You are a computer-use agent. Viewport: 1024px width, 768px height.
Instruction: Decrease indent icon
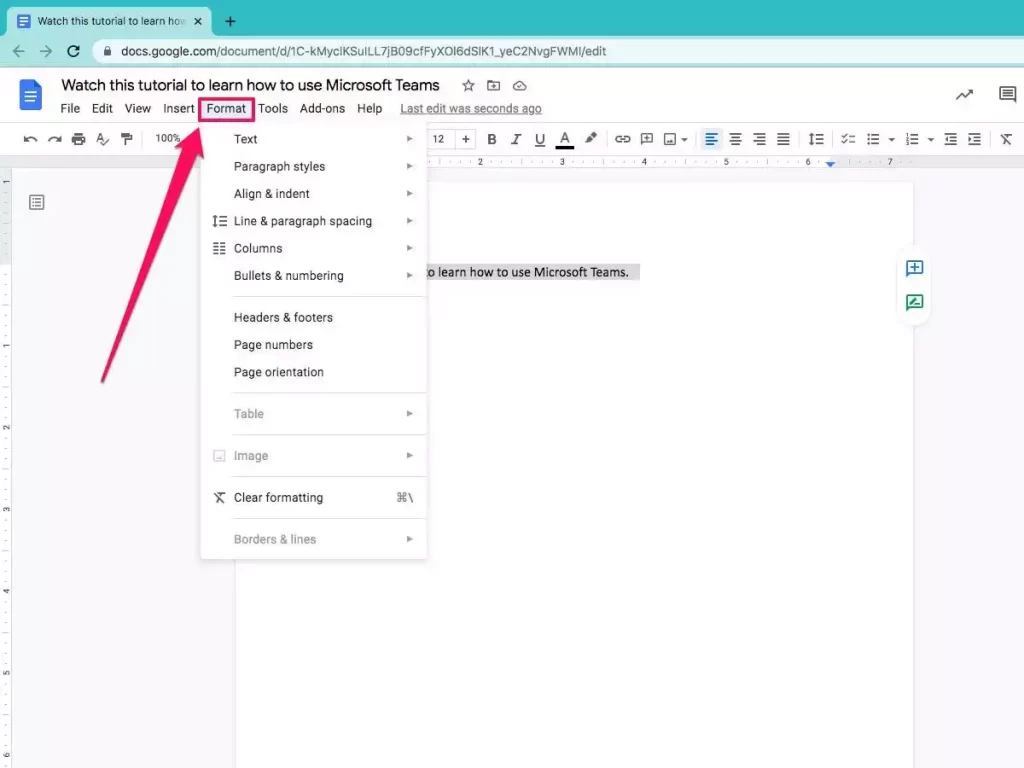(x=950, y=139)
